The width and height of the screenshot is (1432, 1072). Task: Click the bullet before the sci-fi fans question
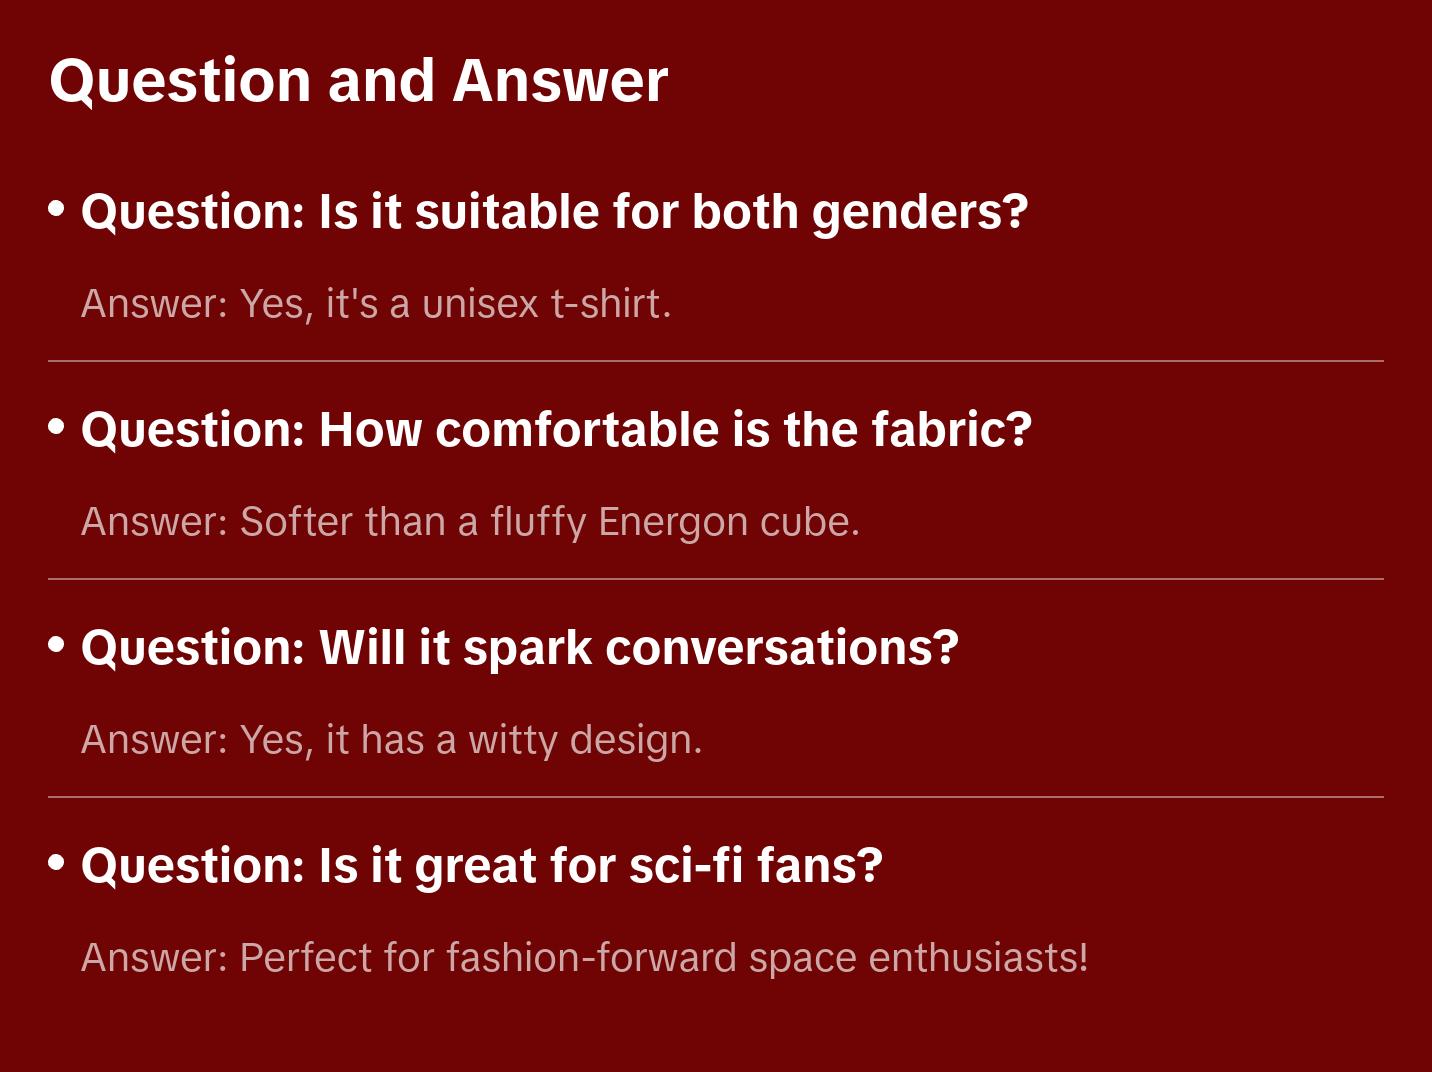click(57, 862)
